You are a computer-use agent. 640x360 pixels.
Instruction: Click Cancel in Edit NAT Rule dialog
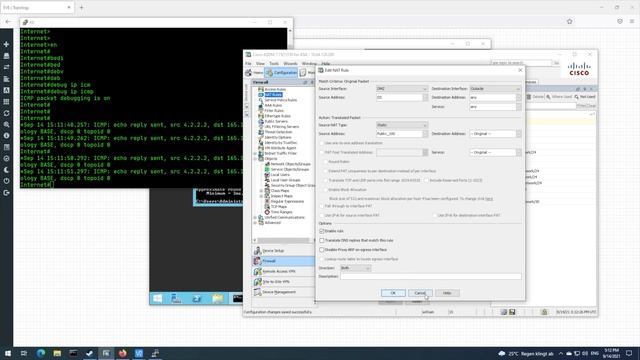[x=420, y=293]
